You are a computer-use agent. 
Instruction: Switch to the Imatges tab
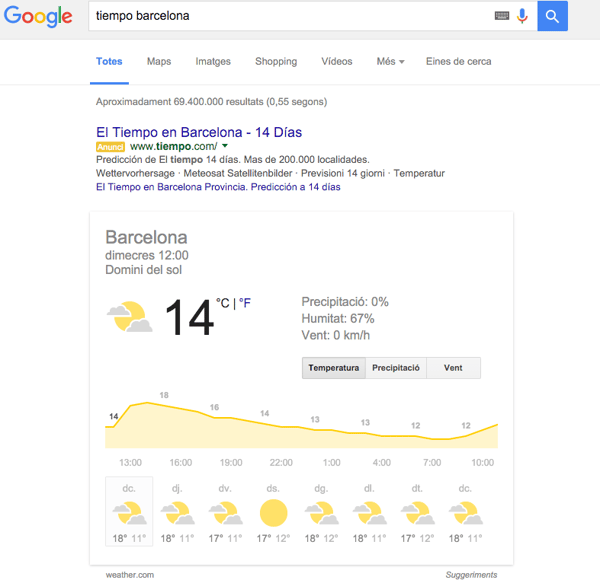(x=213, y=62)
